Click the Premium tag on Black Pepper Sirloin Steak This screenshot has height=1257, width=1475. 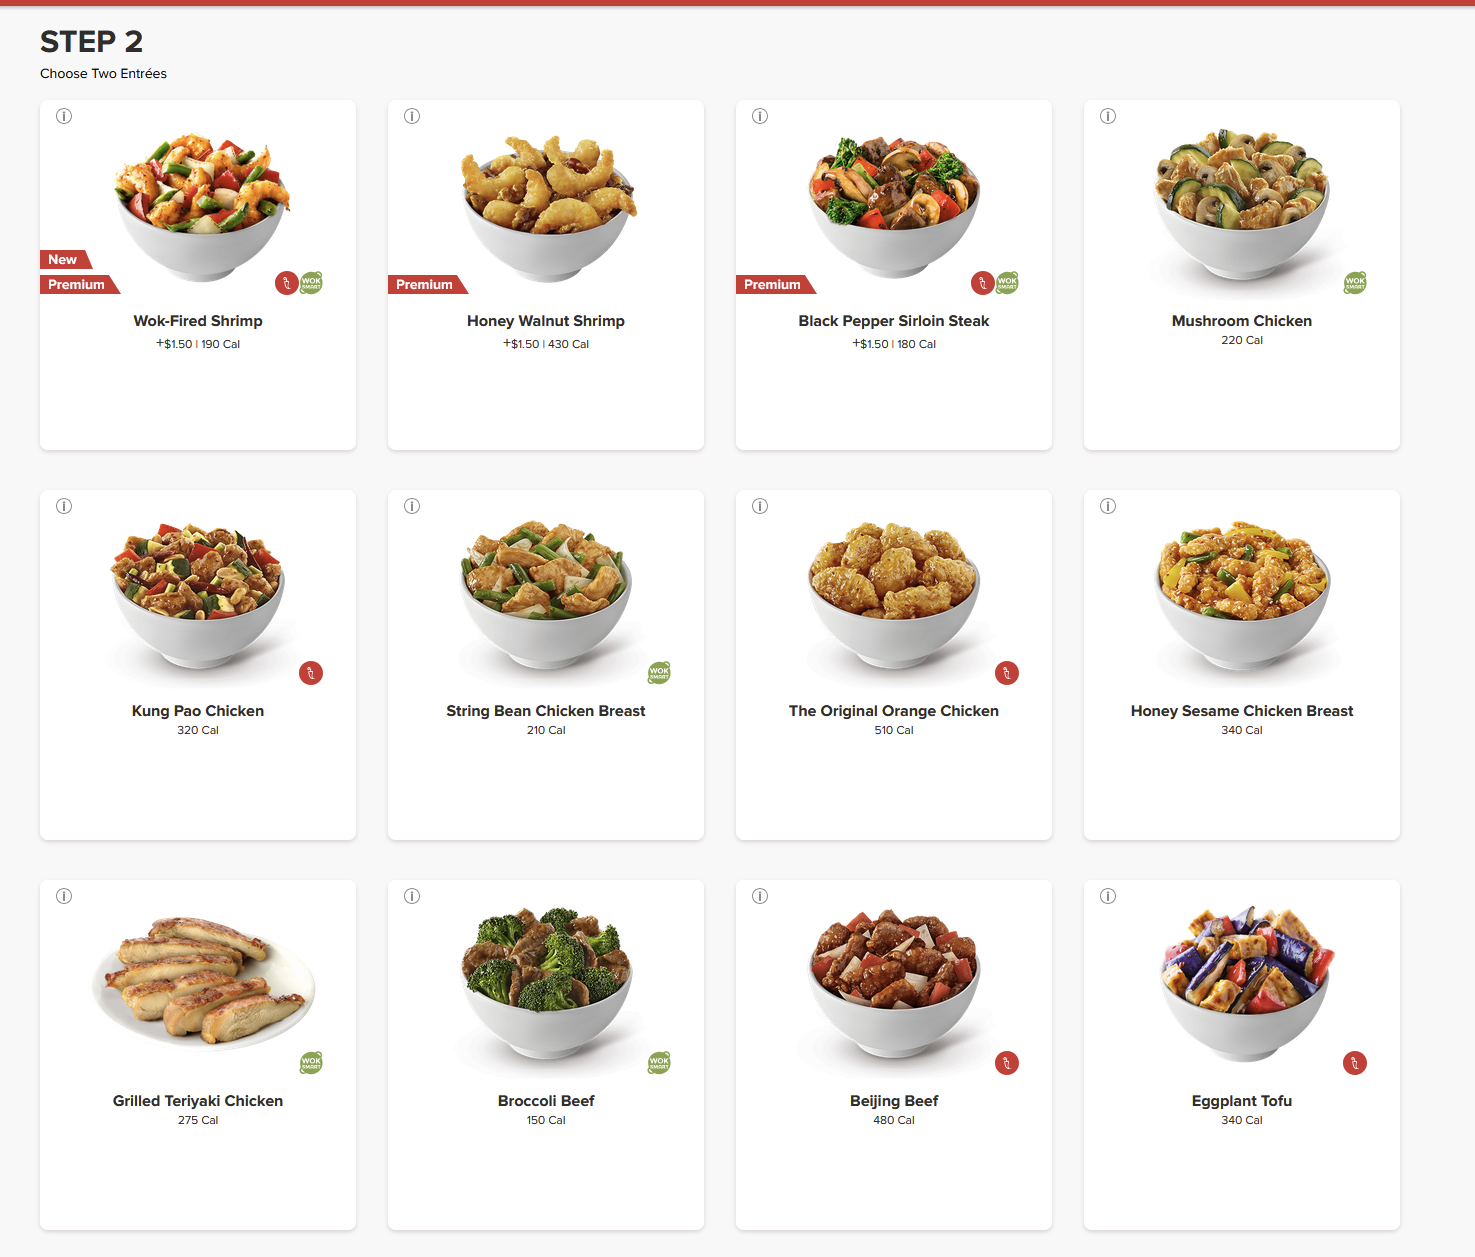(775, 284)
